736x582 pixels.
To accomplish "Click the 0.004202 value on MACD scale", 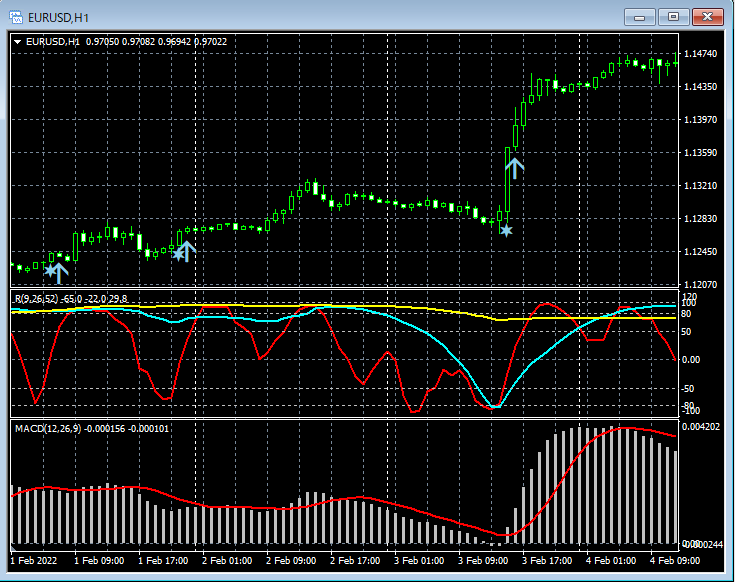I will [702, 427].
